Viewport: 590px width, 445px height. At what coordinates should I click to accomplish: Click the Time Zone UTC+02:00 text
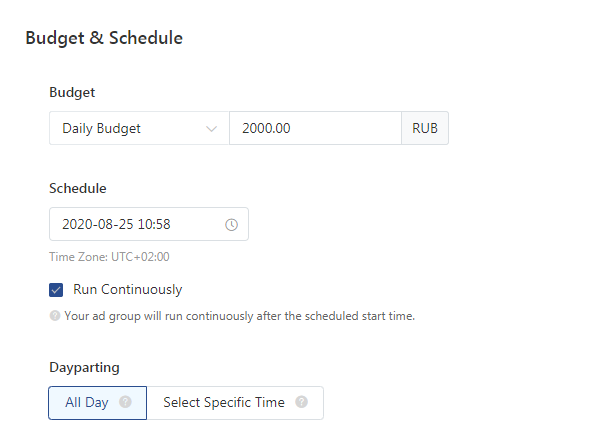coord(109,257)
